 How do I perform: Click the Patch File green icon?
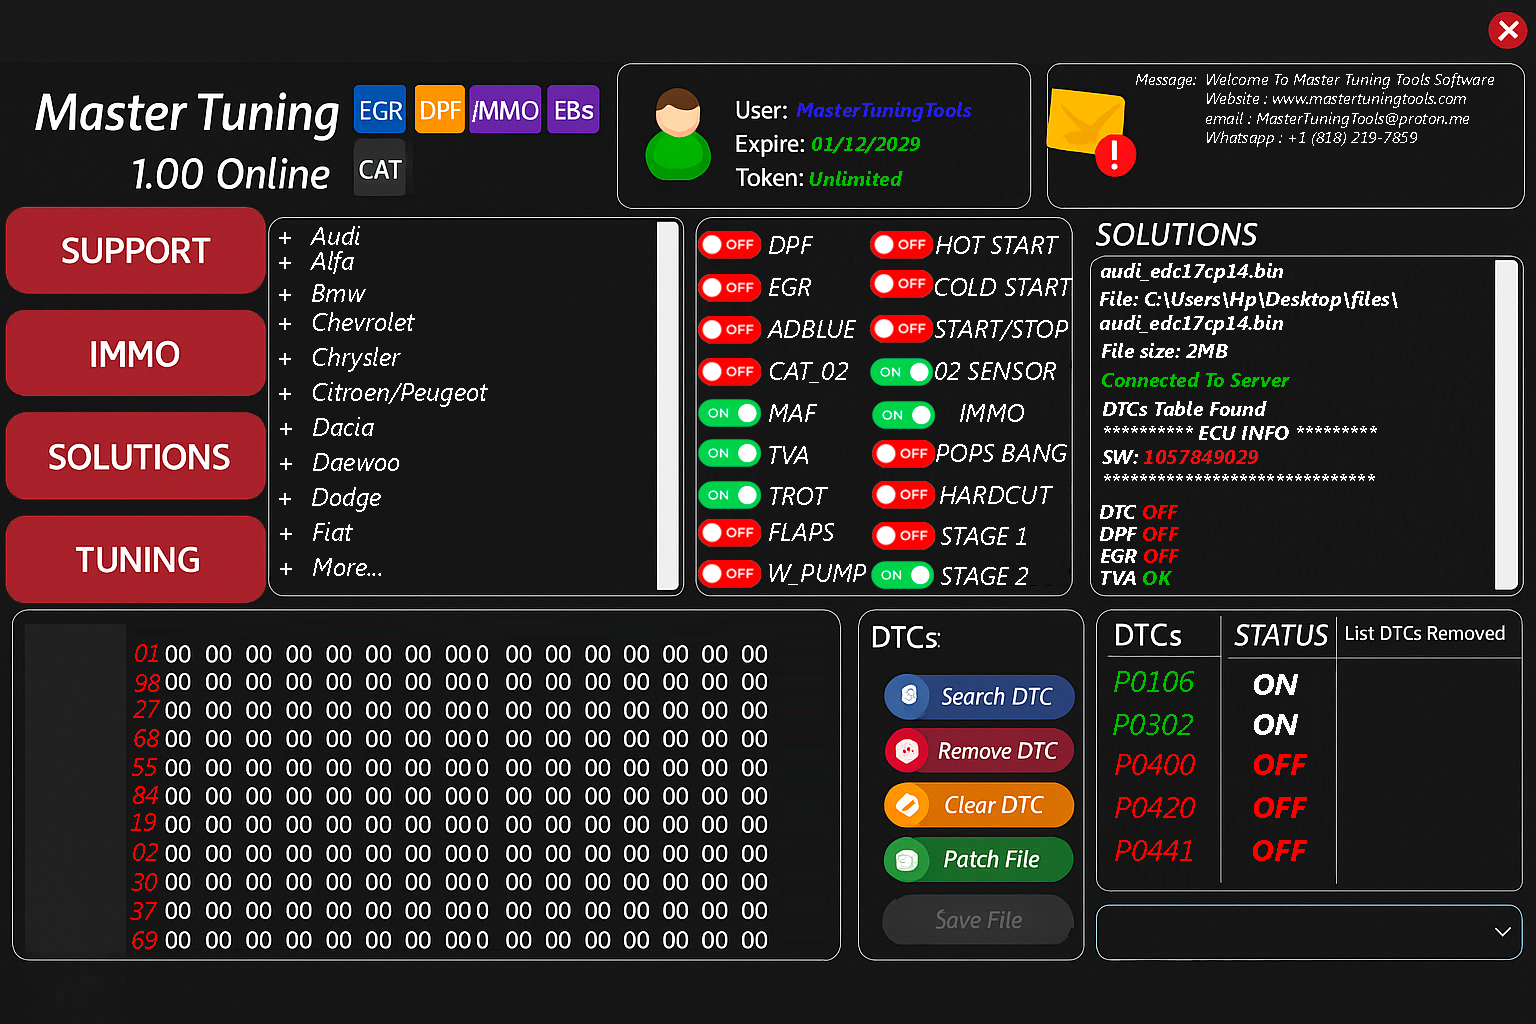coord(907,859)
